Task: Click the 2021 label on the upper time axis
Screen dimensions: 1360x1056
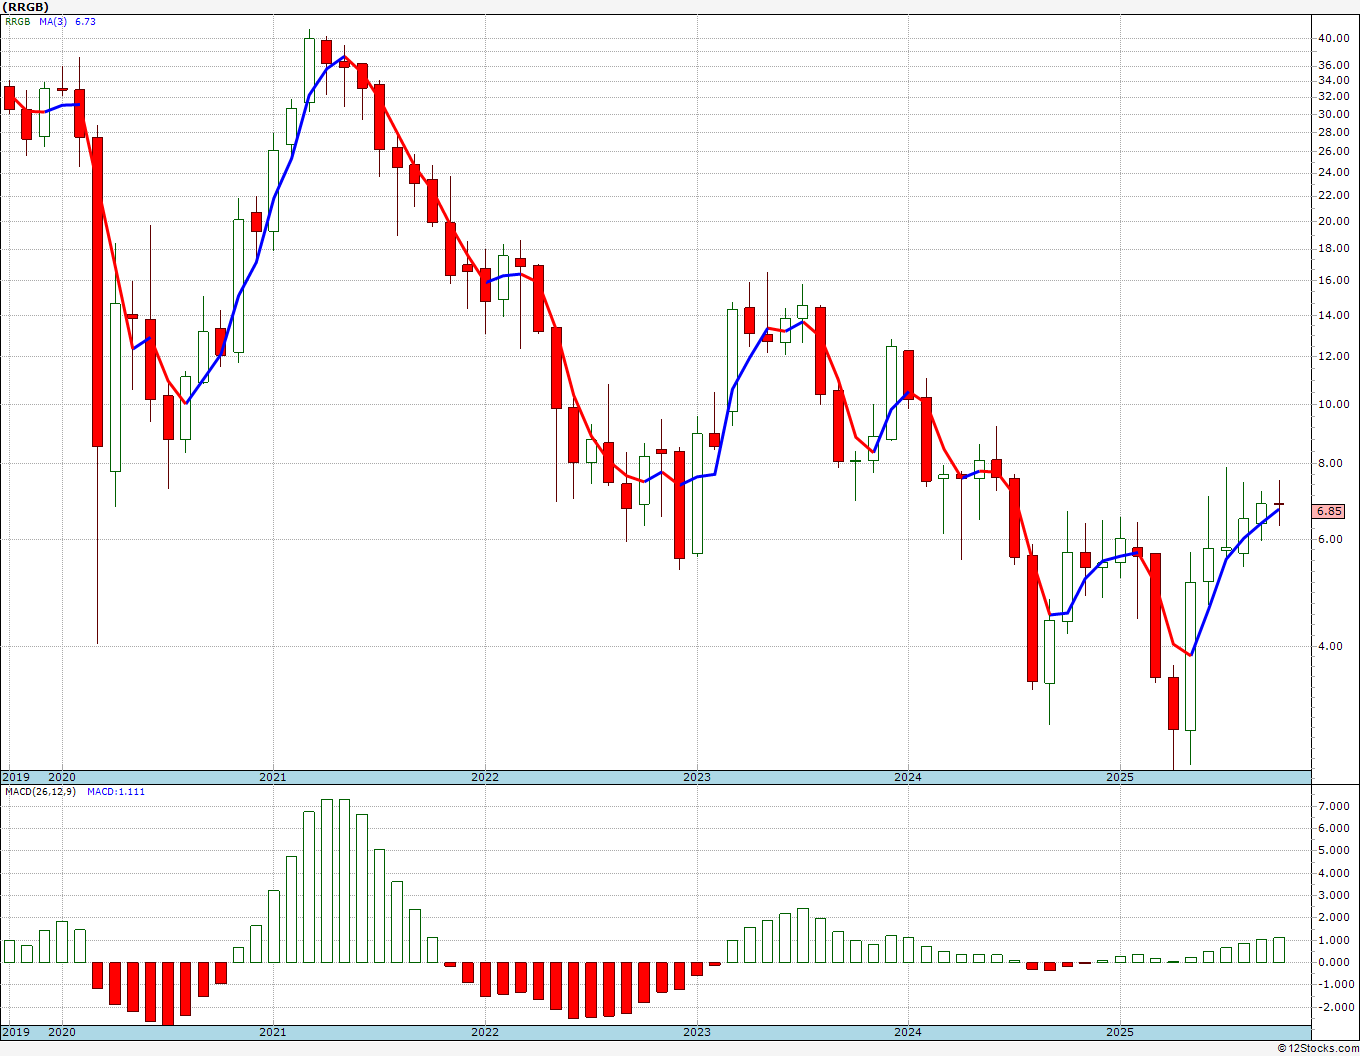Action: [x=273, y=777]
